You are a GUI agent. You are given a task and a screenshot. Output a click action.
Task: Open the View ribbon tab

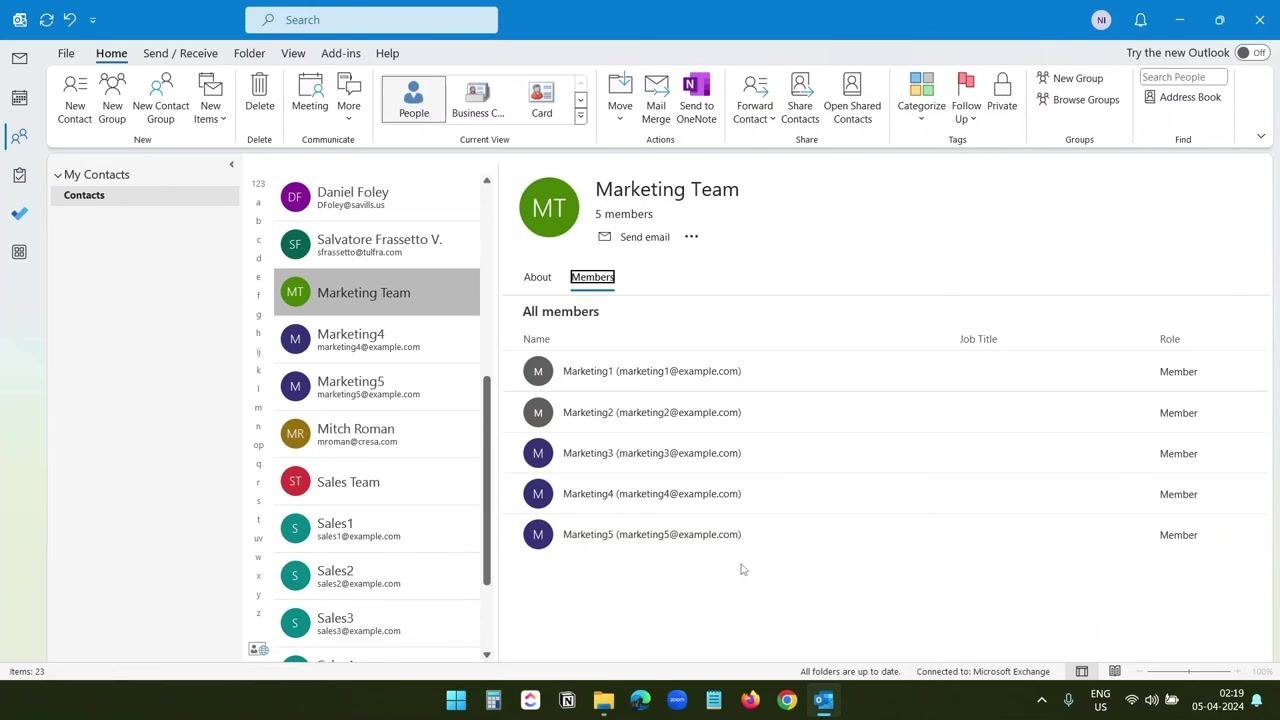pyautogui.click(x=293, y=53)
